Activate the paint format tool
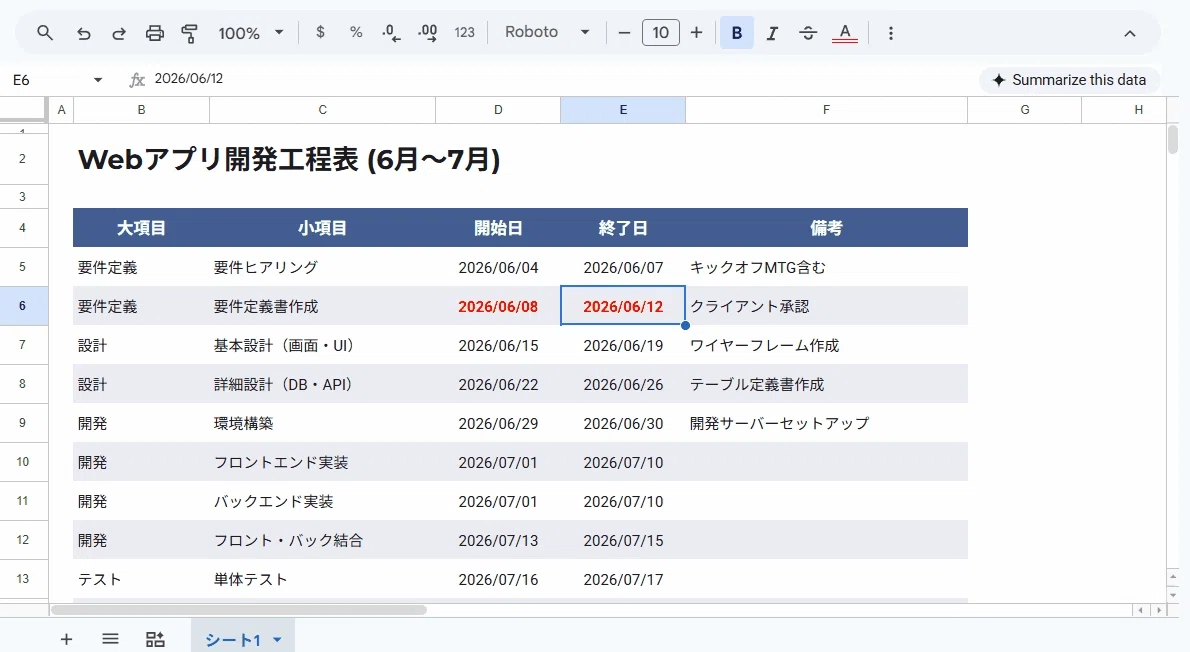 (x=190, y=33)
